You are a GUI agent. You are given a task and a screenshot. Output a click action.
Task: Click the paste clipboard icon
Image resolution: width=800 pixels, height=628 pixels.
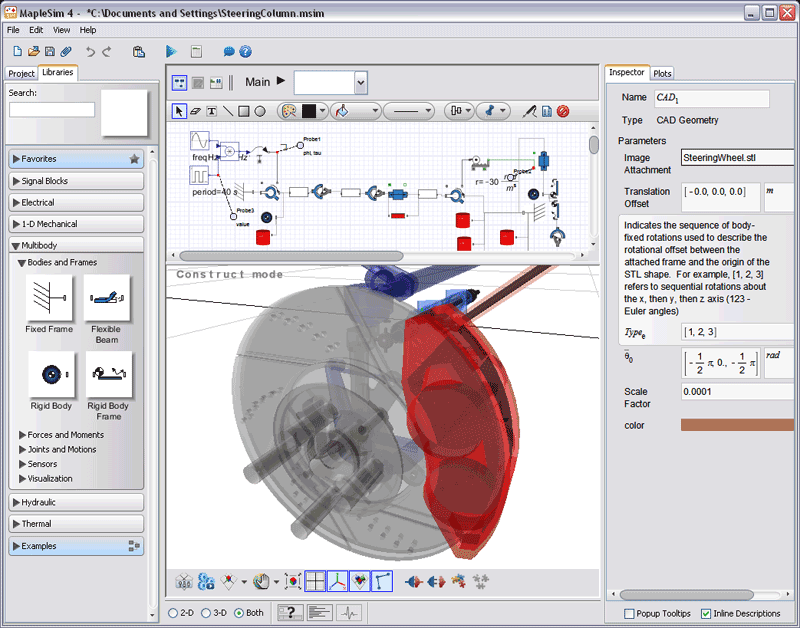click(138, 52)
